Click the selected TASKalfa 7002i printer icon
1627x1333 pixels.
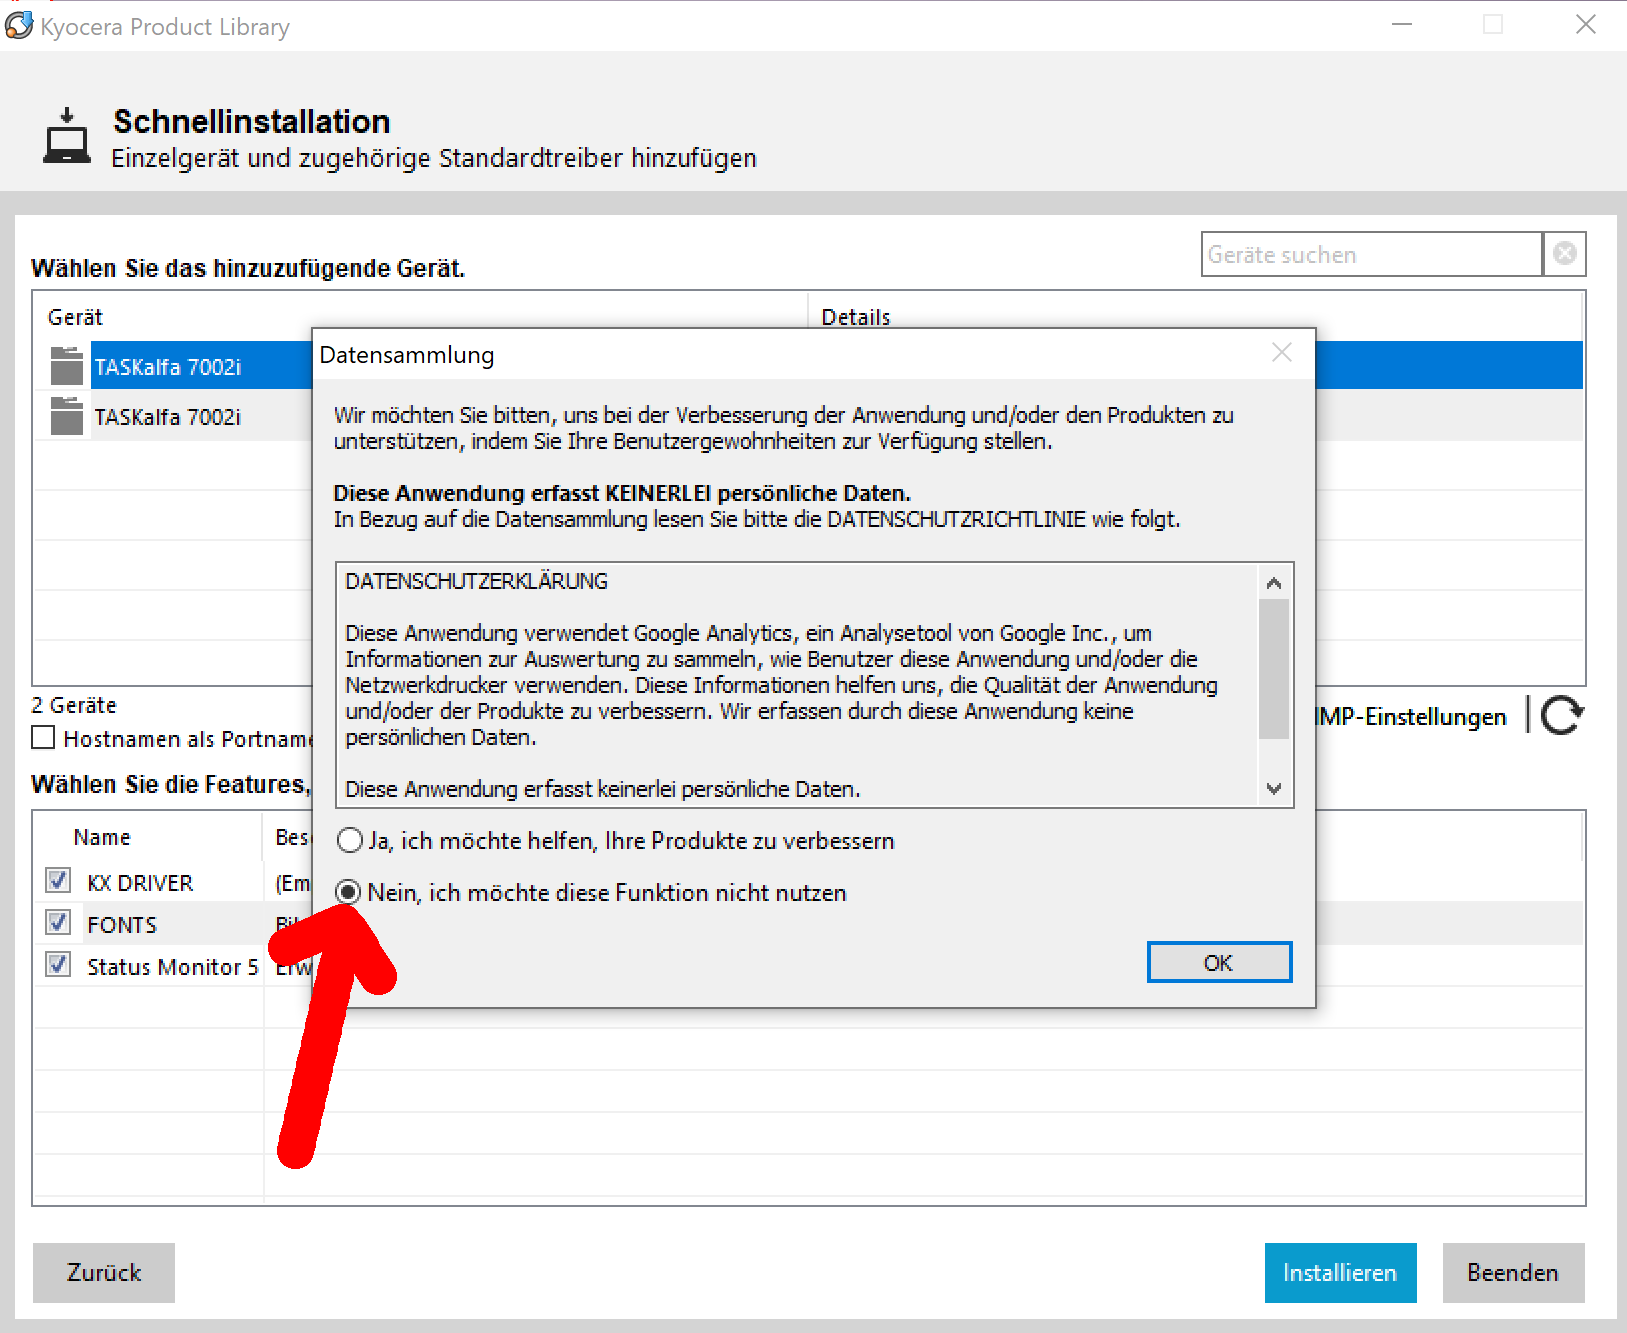click(x=67, y=366)
